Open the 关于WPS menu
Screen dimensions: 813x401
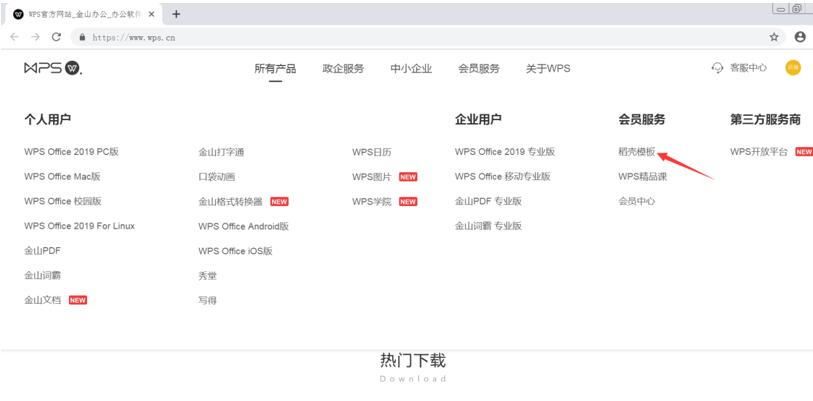(x=548, y=68)
